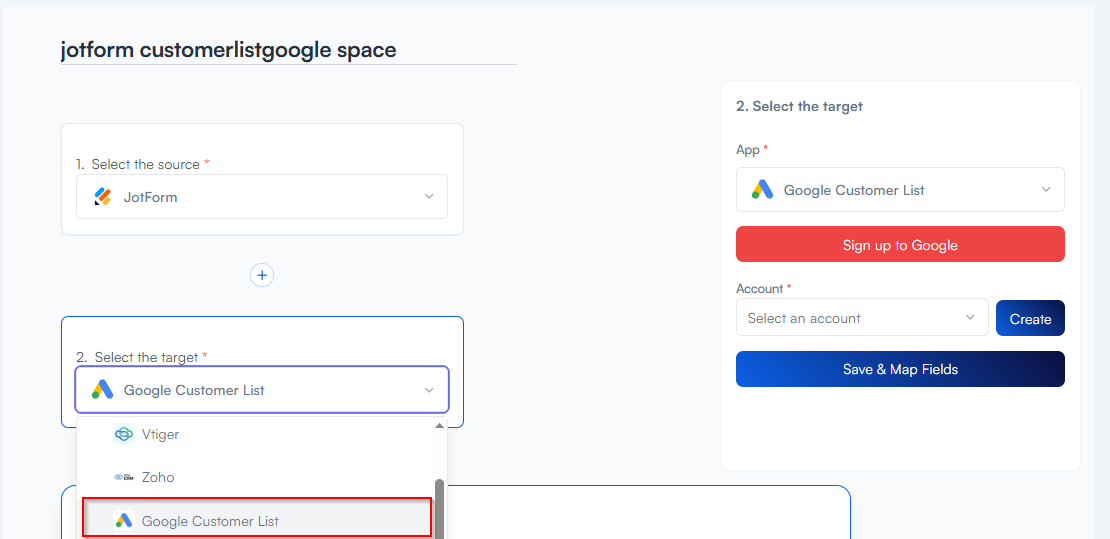The height and width of the screenshot is (539, 1110).
Task: Choose Zoho from the target list
Action: (x=158, y=477)
